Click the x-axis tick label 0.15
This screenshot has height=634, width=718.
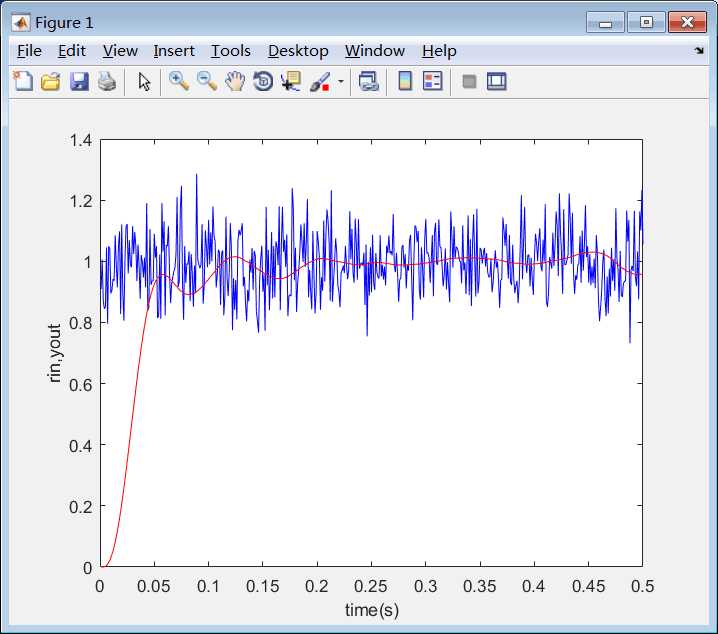[x=262, y=586]
